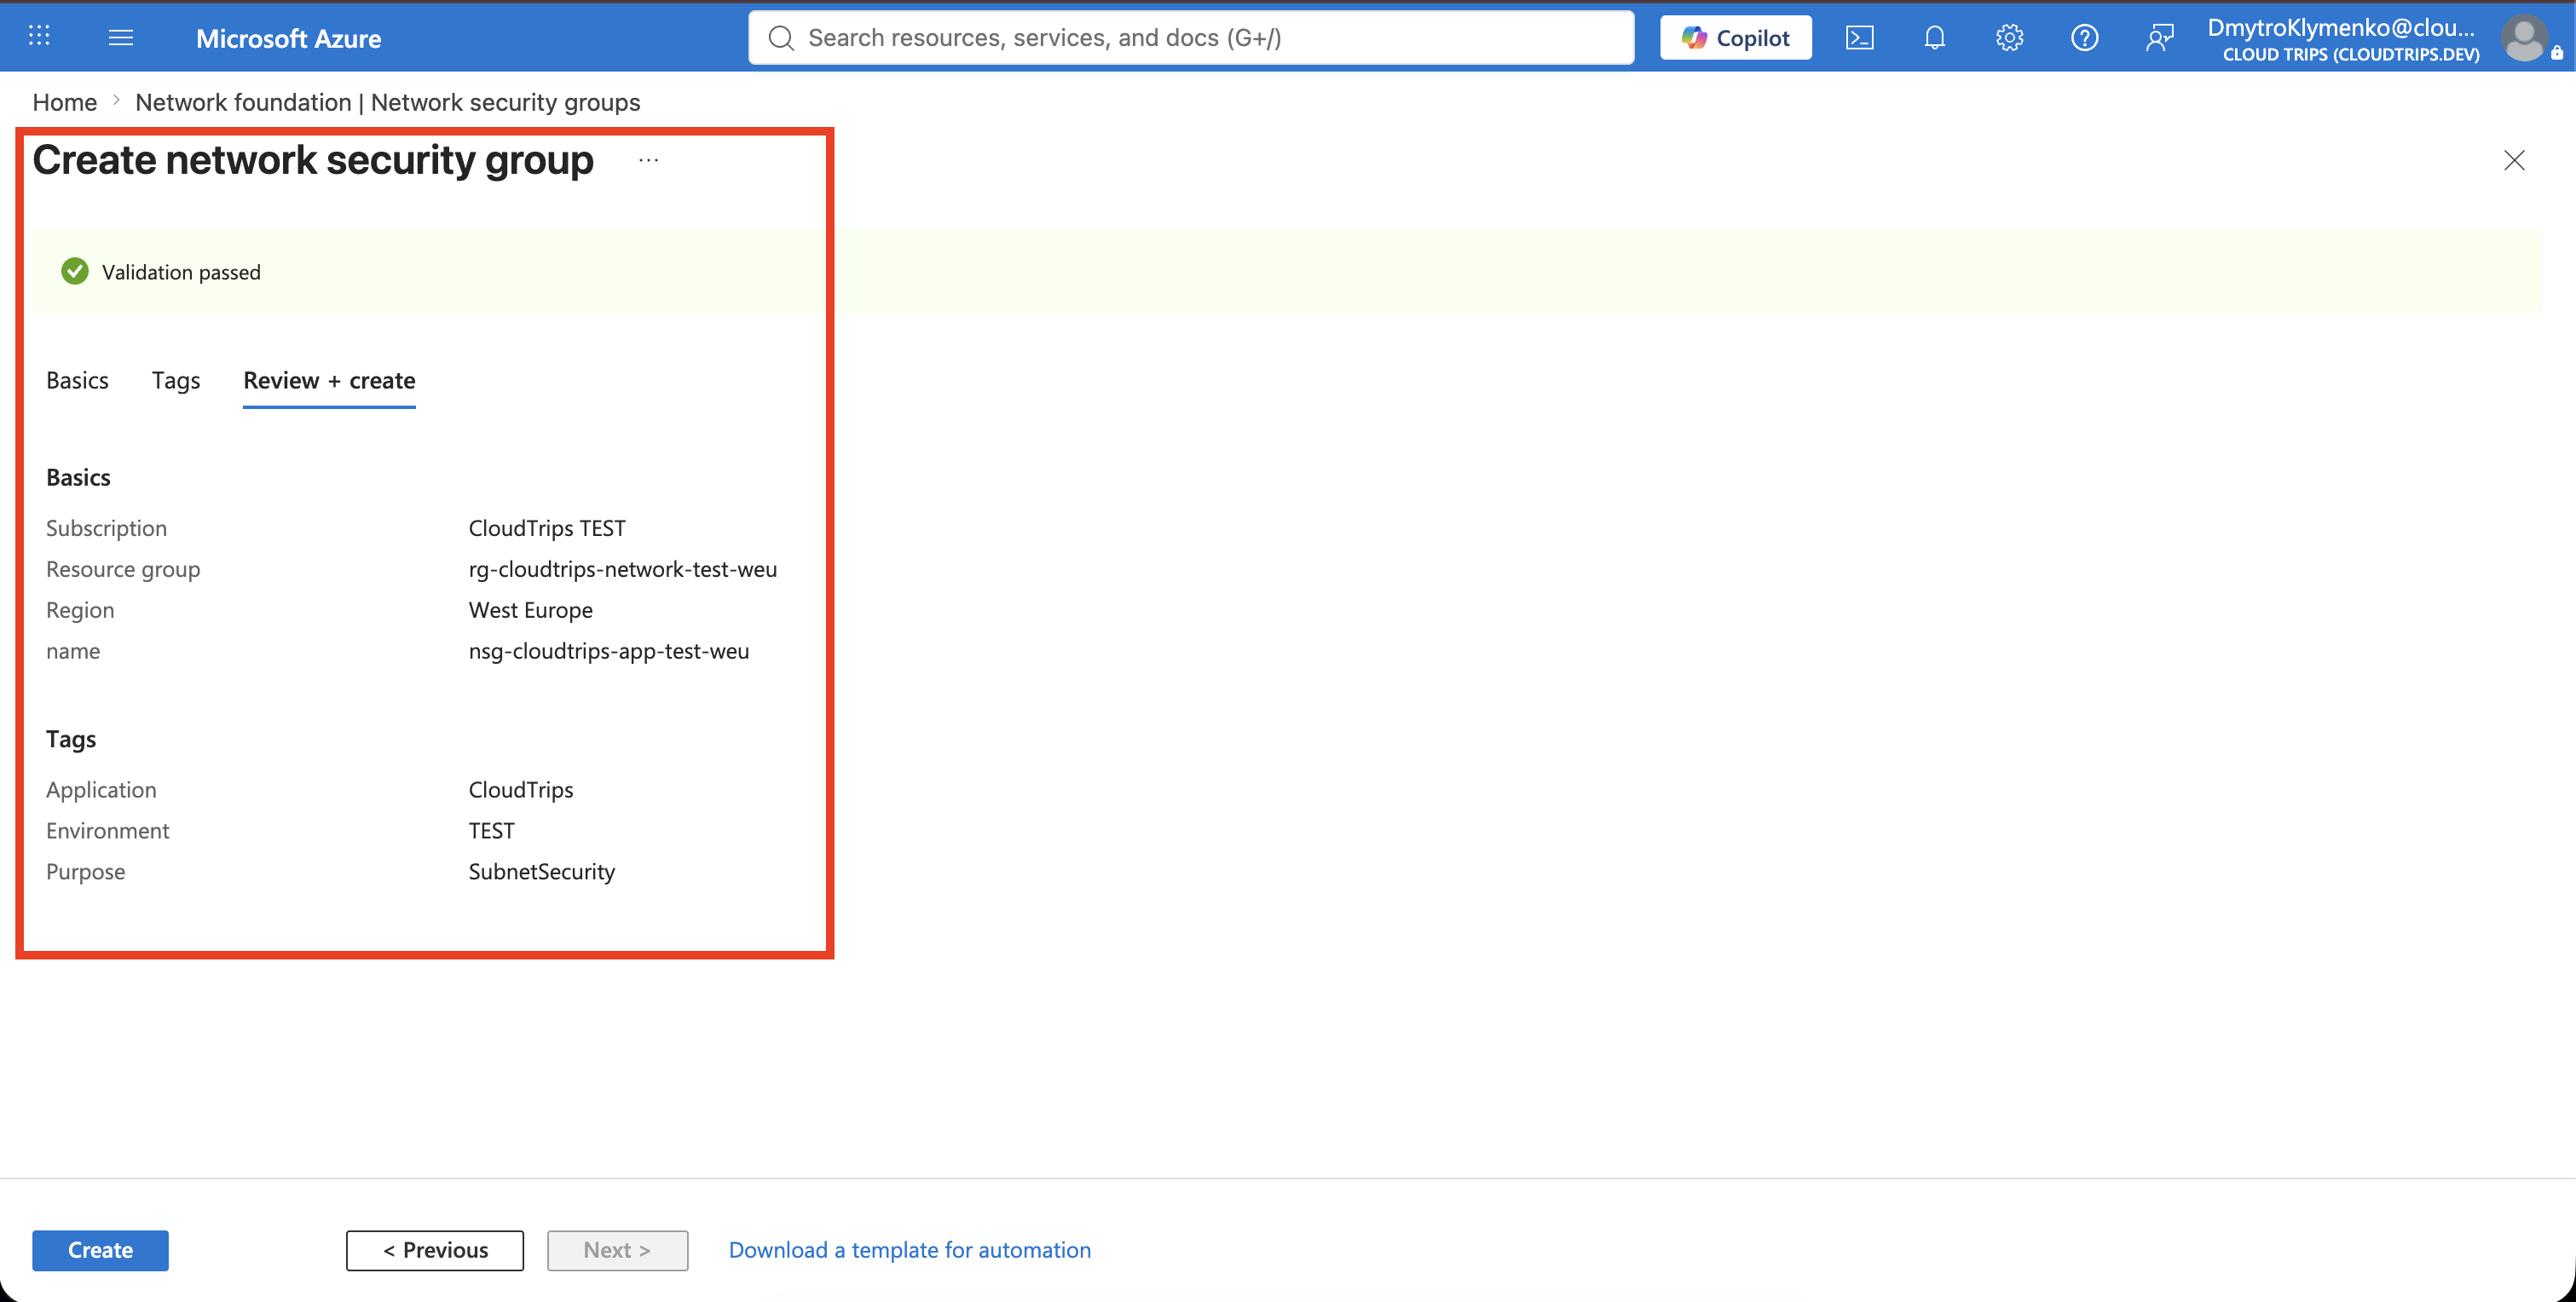Click the name value nsg-cloudtrips-app-test-weu

tap(609, 651)
